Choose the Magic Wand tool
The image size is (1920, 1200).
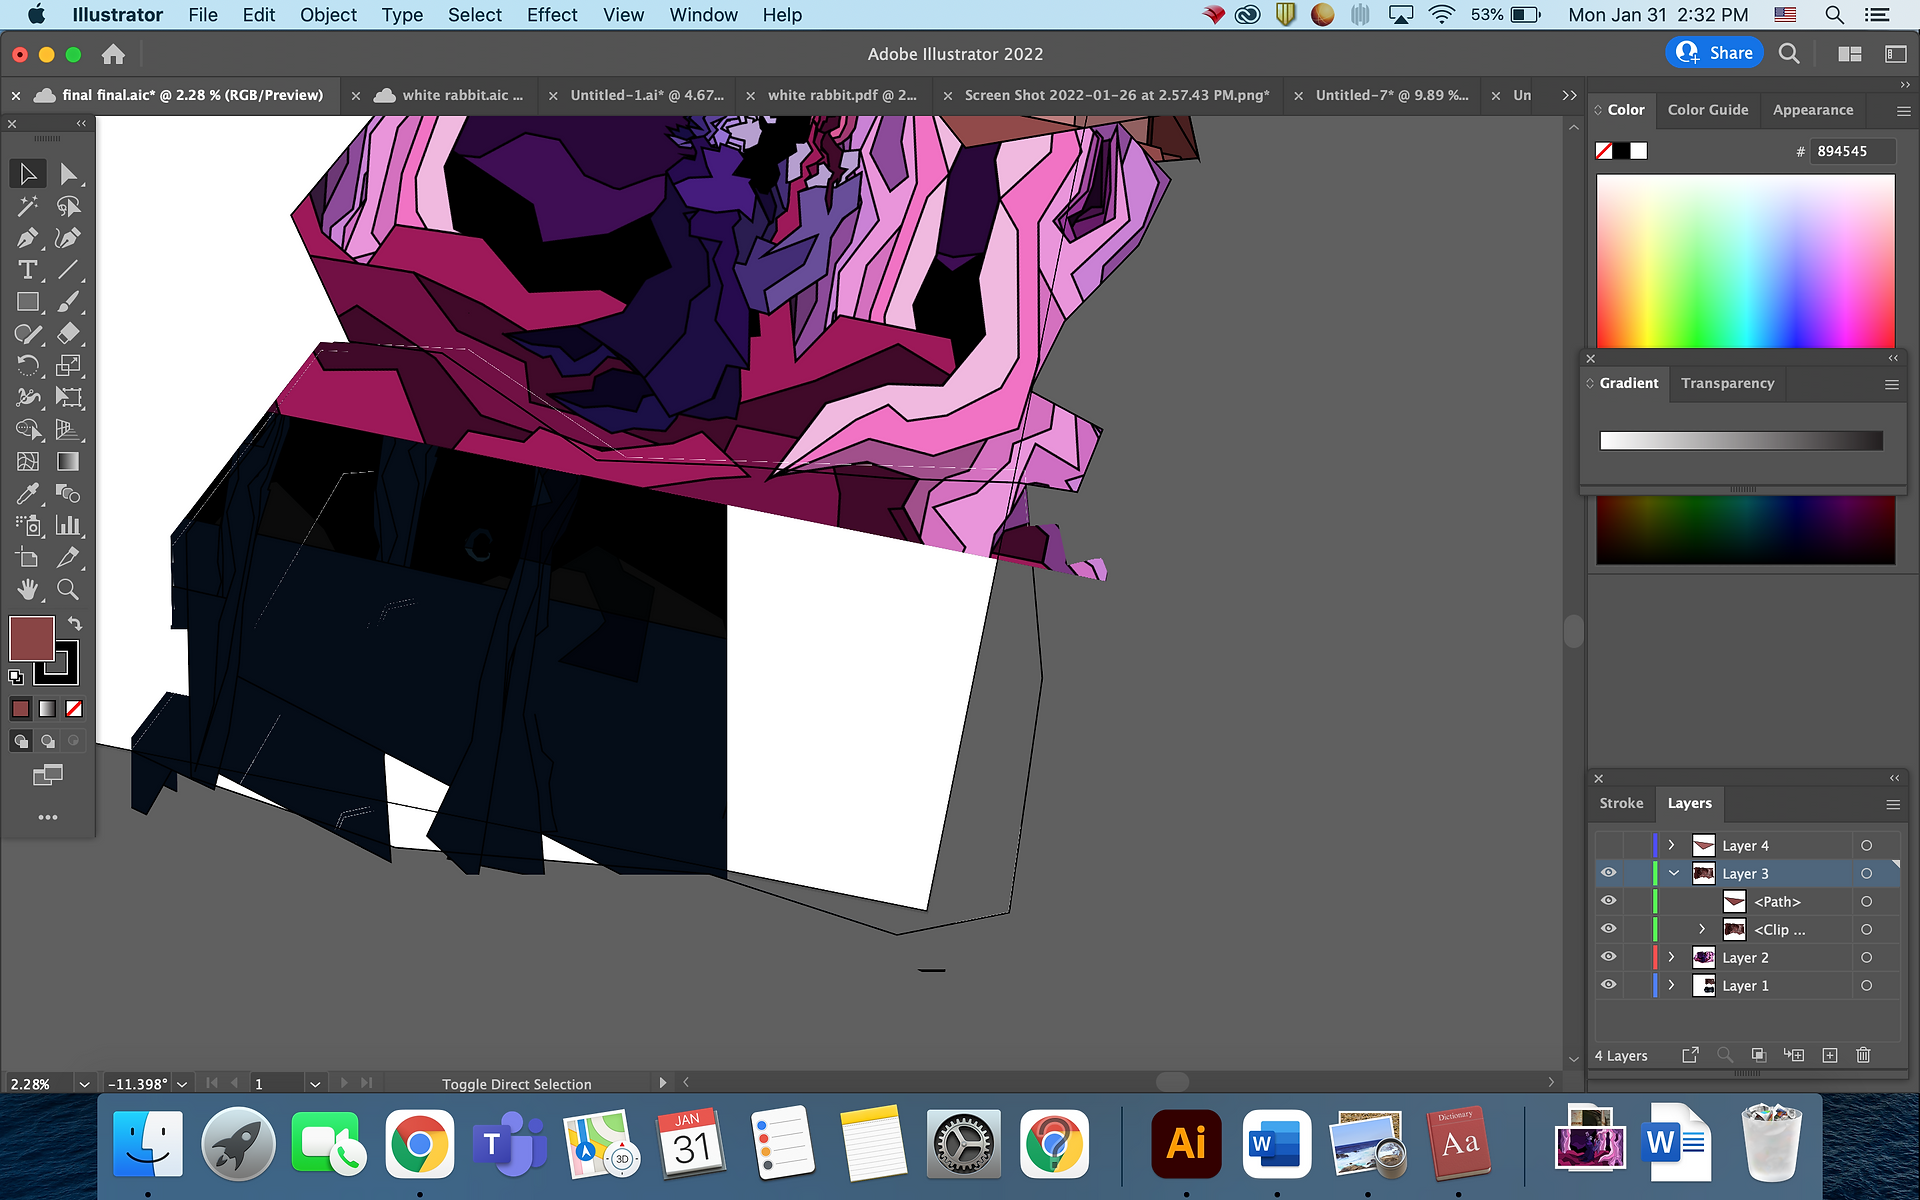point(28,206)
